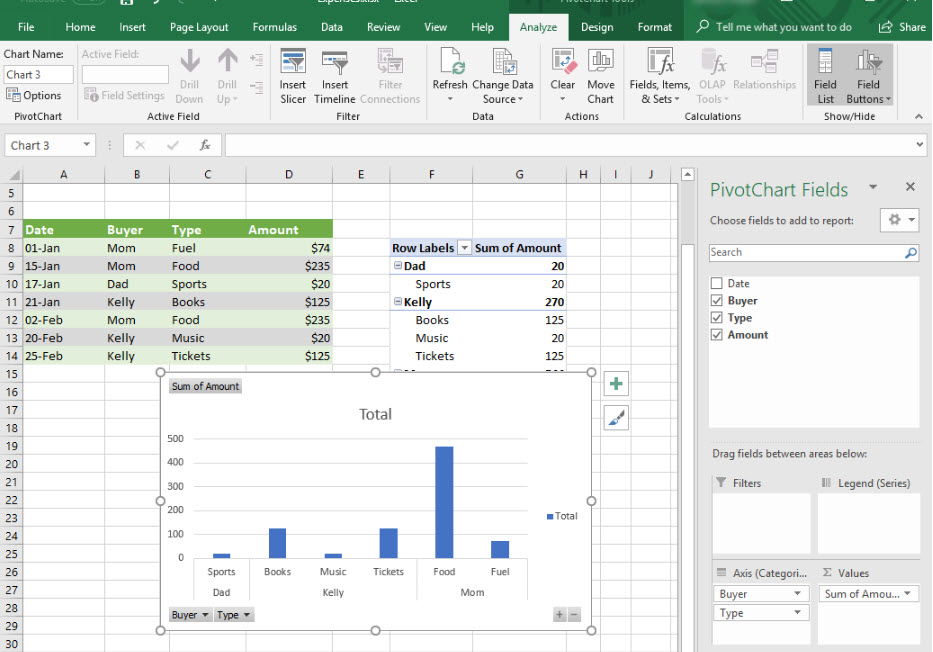933x652 pixels.
Task: Uncheck the Amount field checkbox
Action: point(716,335)
